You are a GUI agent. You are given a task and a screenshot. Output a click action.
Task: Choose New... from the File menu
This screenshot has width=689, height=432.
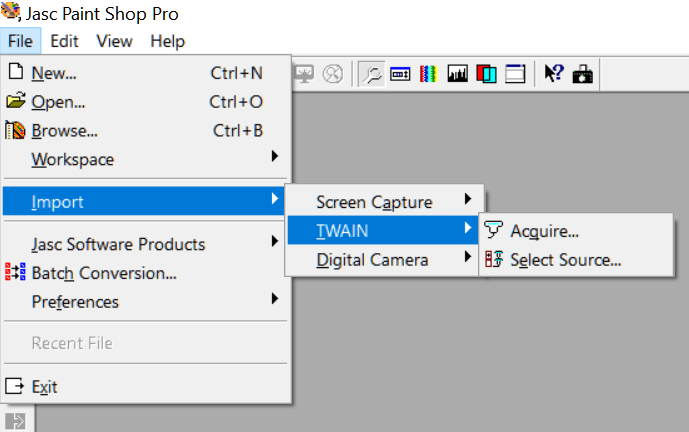click(x=146, y=73)
